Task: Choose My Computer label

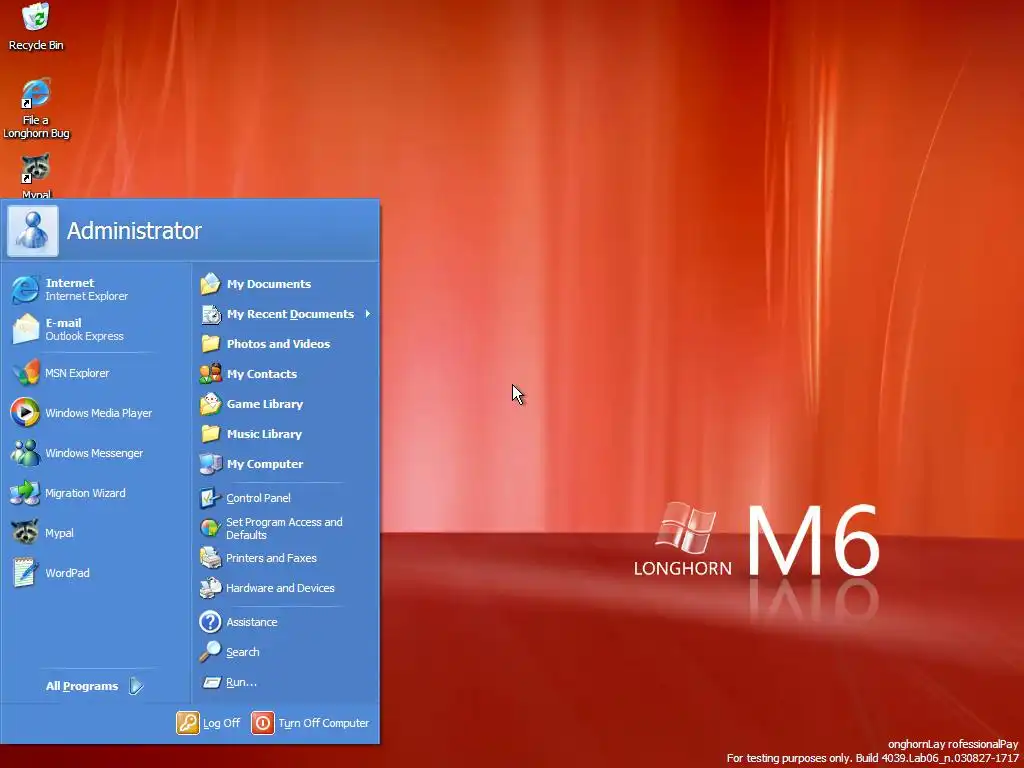Action: pos(264,464)
